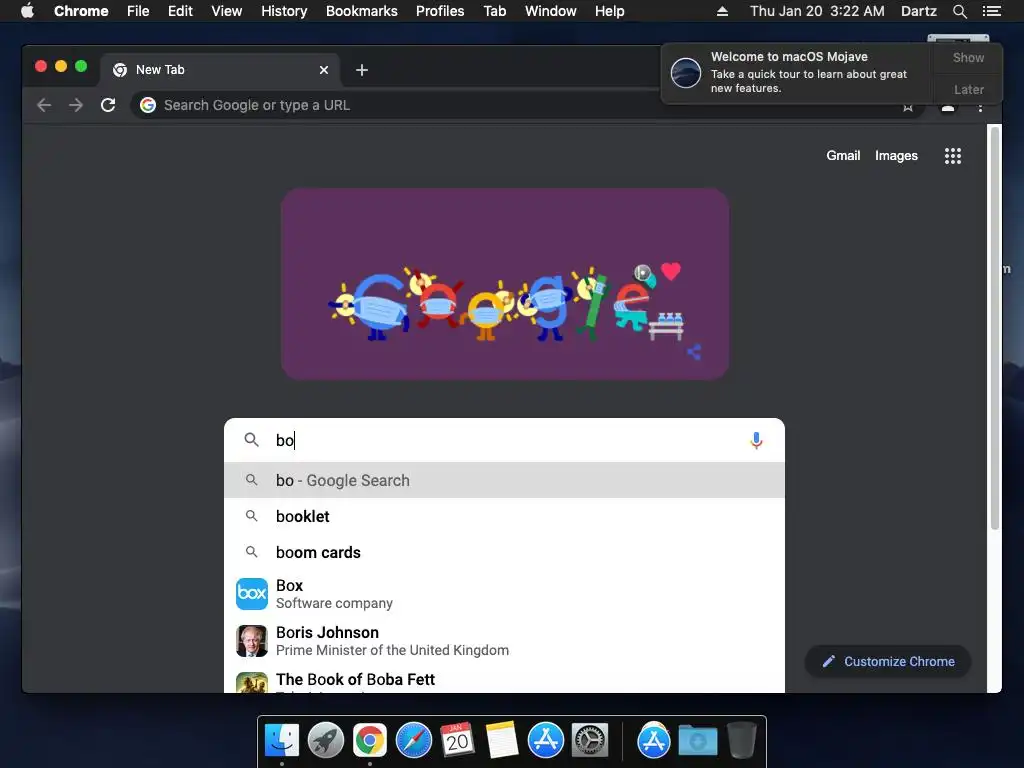
Task: Click the Chrome icon in the Dock
Action: [370, 741]
